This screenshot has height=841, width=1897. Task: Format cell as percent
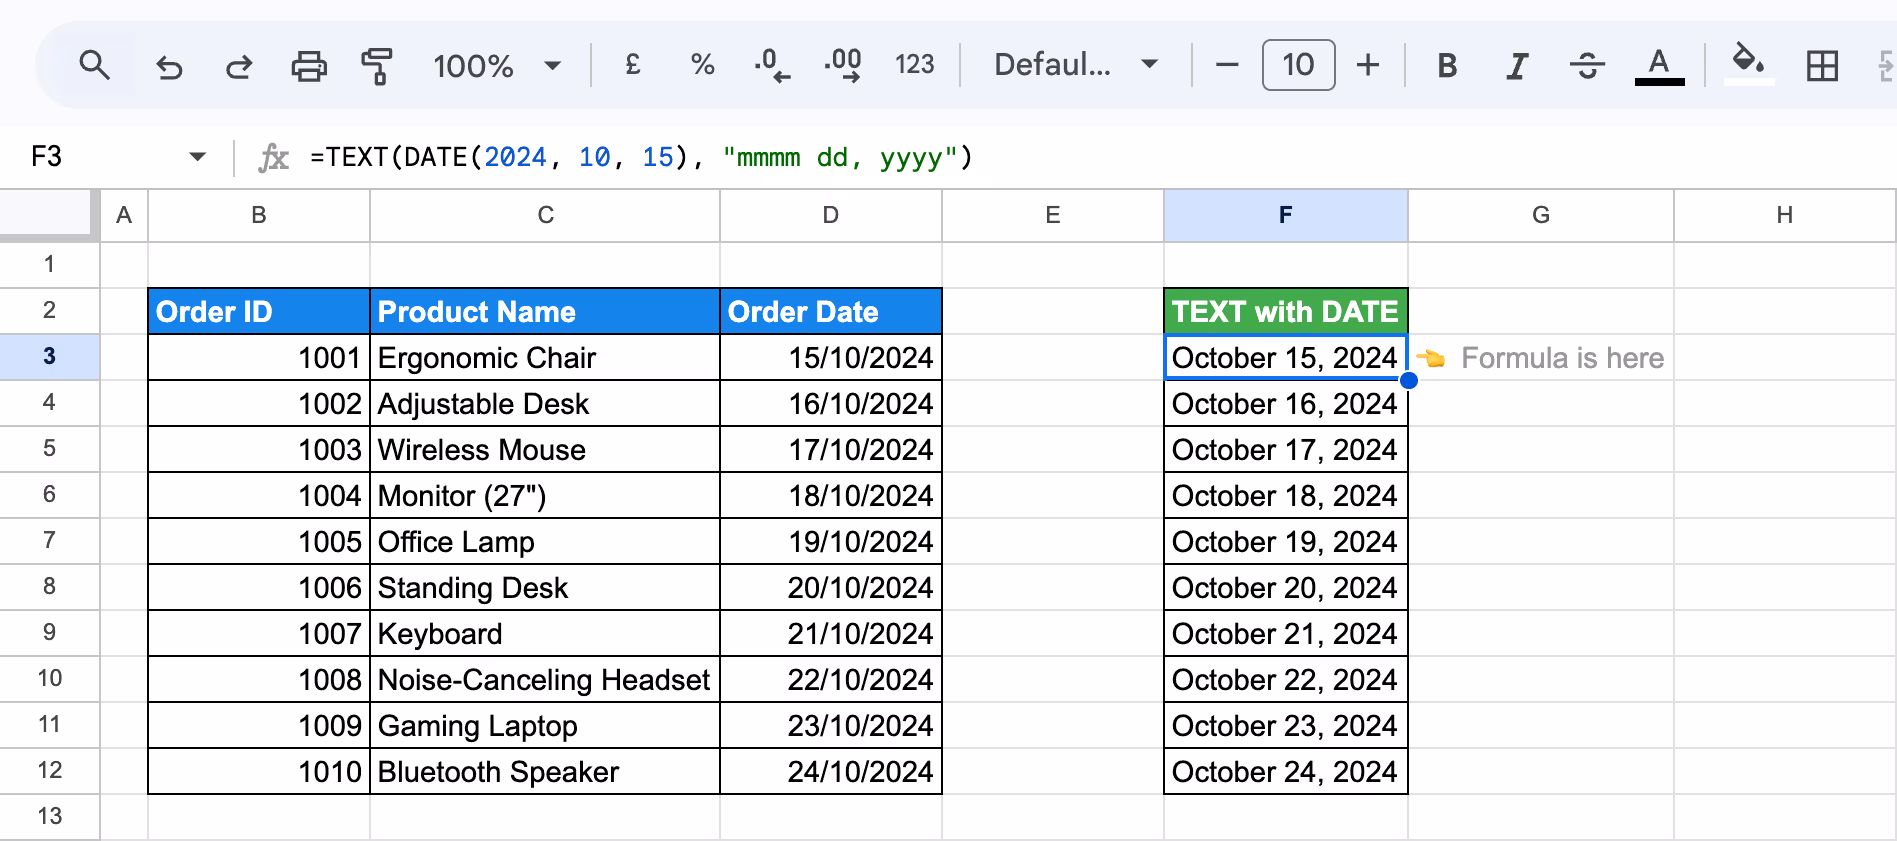702,66
